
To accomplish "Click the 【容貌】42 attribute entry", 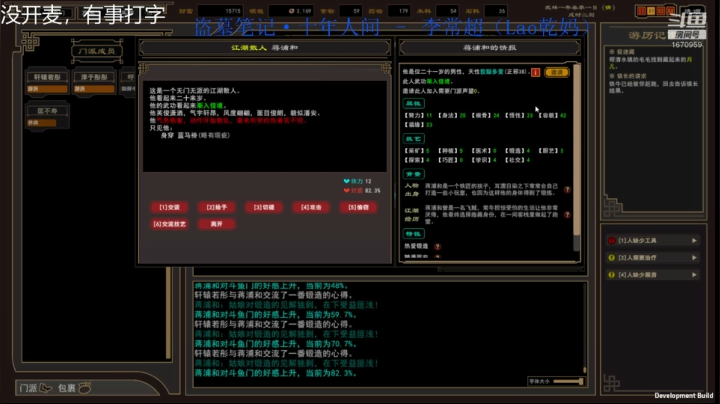I will [552, 115].
